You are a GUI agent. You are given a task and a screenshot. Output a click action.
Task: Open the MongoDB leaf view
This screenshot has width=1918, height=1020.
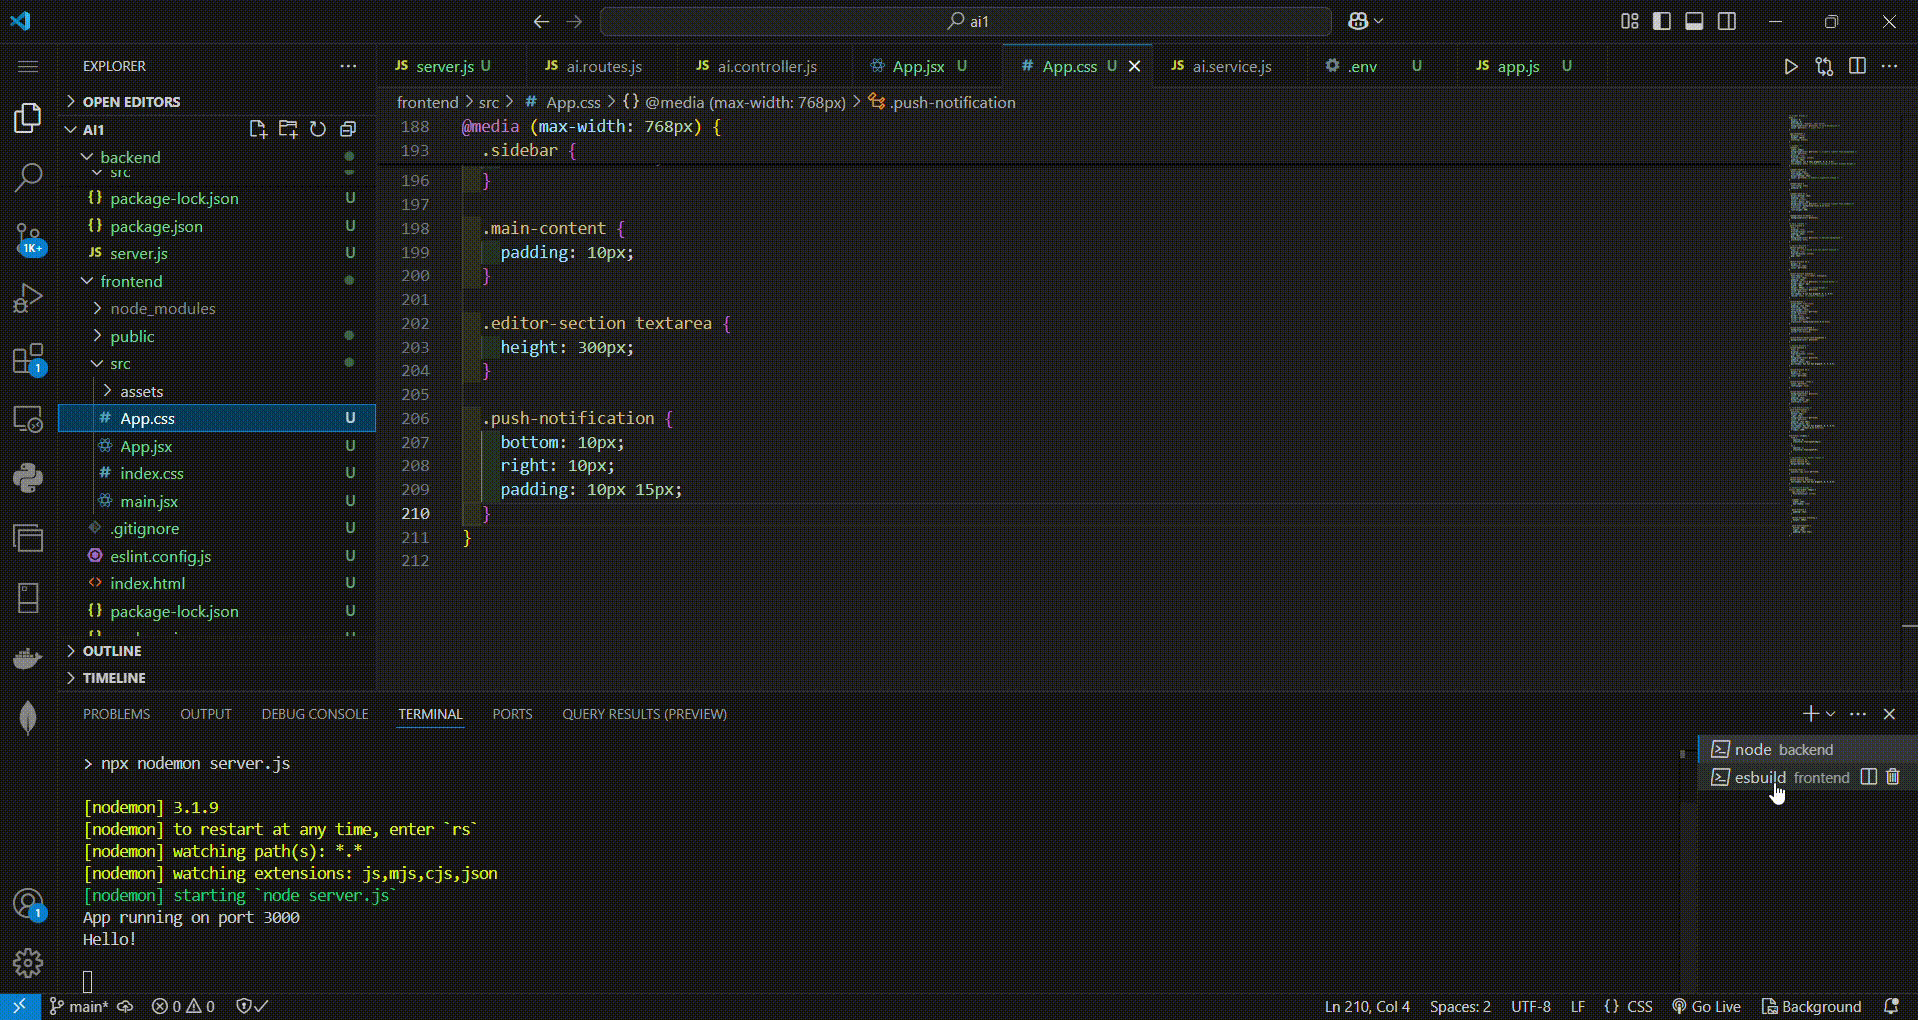point(28,717)
